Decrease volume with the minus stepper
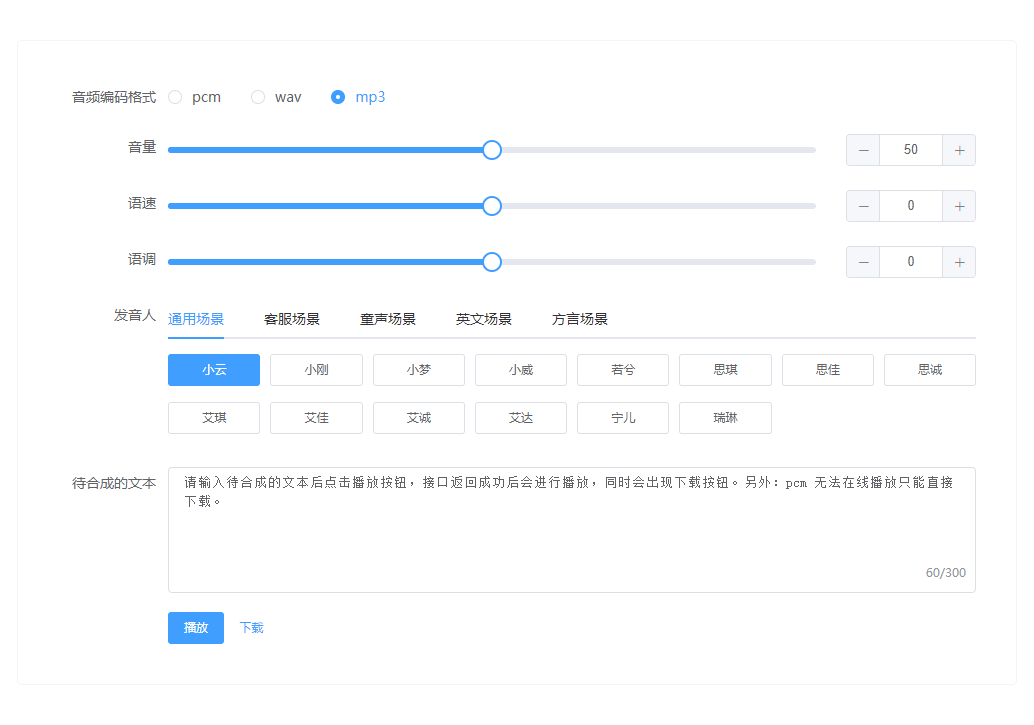The image size is (1034, 725). click(x=863, y=150)
